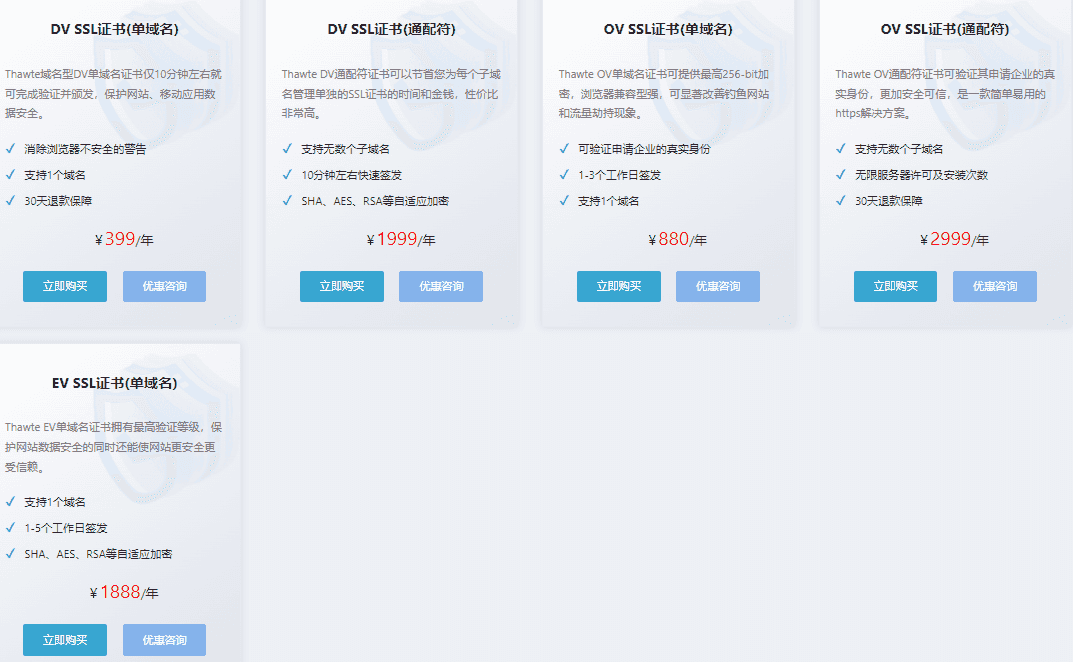Viewport: 1073px width, 662px height.
Task: Click checkmark beside 消除浏览器不安全的警告
Action: [x=10, y=149]
